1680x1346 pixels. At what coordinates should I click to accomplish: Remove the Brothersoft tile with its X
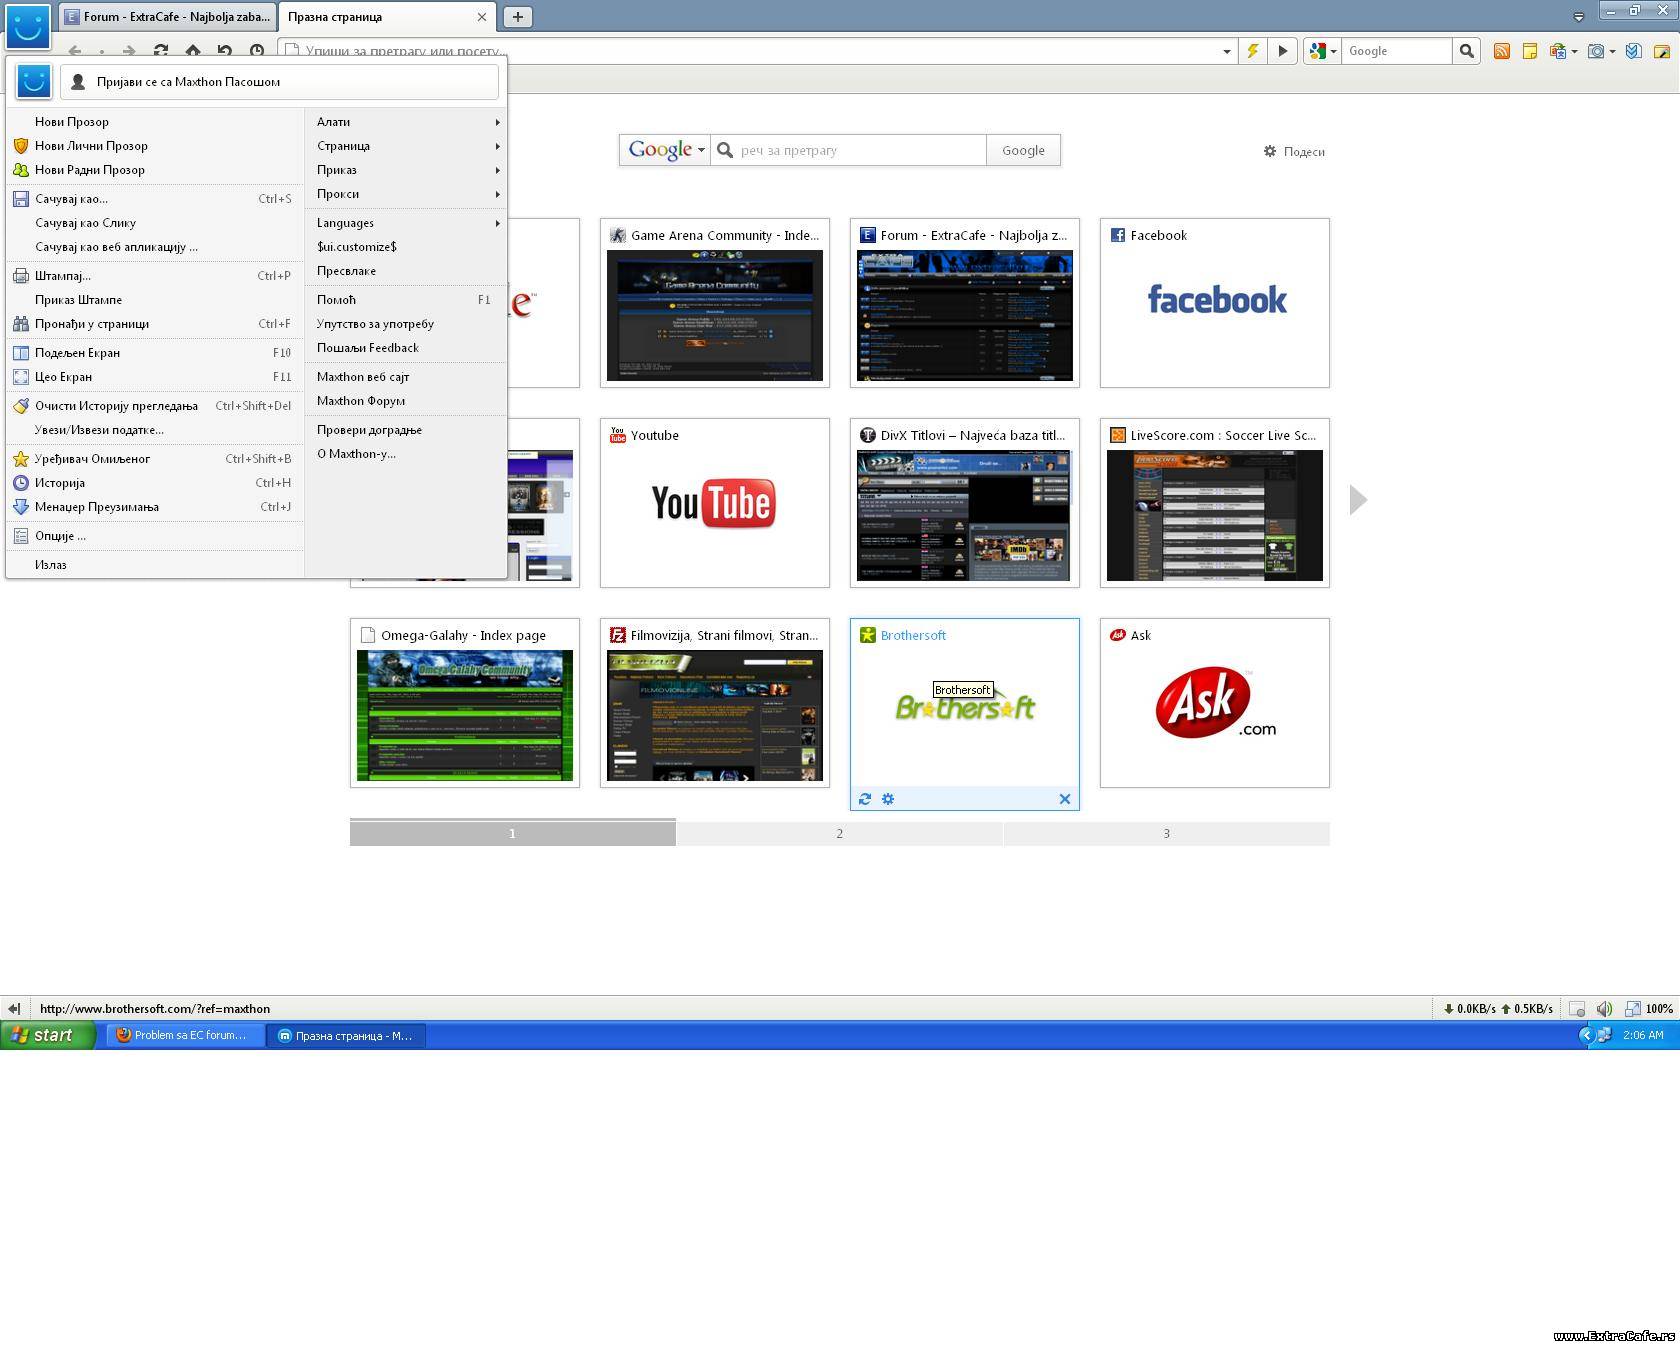tap(1064, 799)
